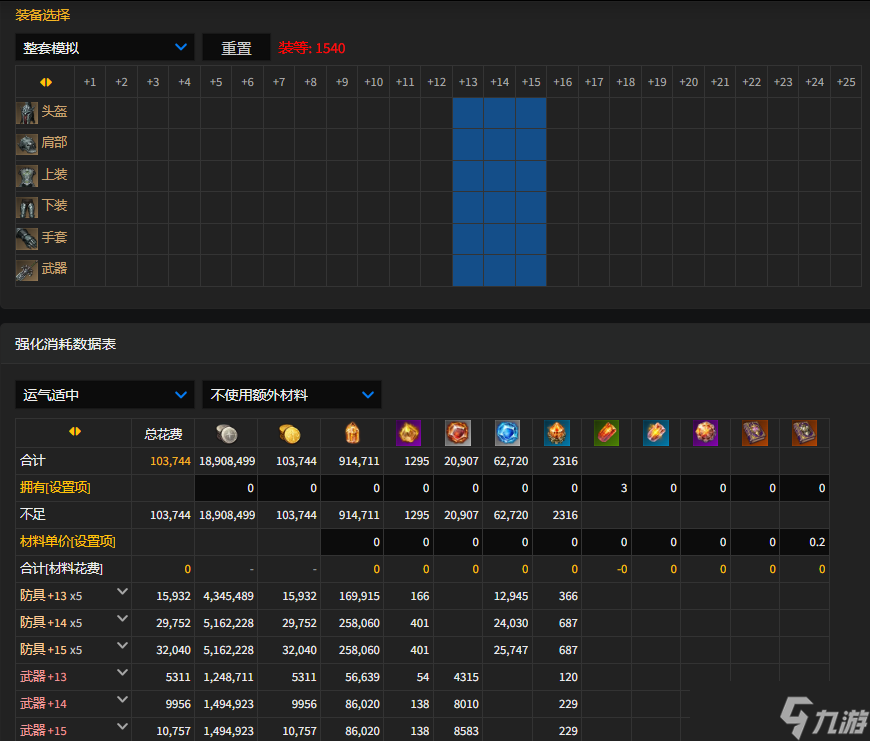Edit owned silver amount field
The height and width of the screenshot is (741, 870).
point(226,488)
